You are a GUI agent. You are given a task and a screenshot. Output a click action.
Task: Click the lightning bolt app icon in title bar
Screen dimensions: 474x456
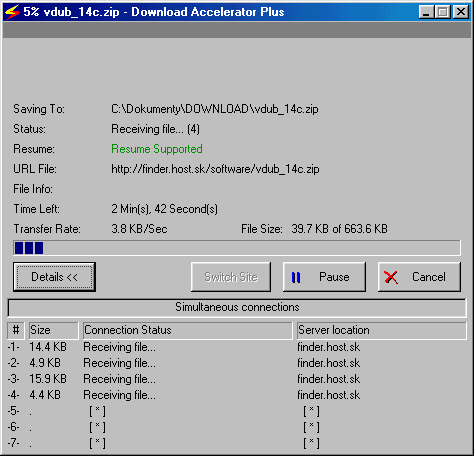(x=13, y=12)
